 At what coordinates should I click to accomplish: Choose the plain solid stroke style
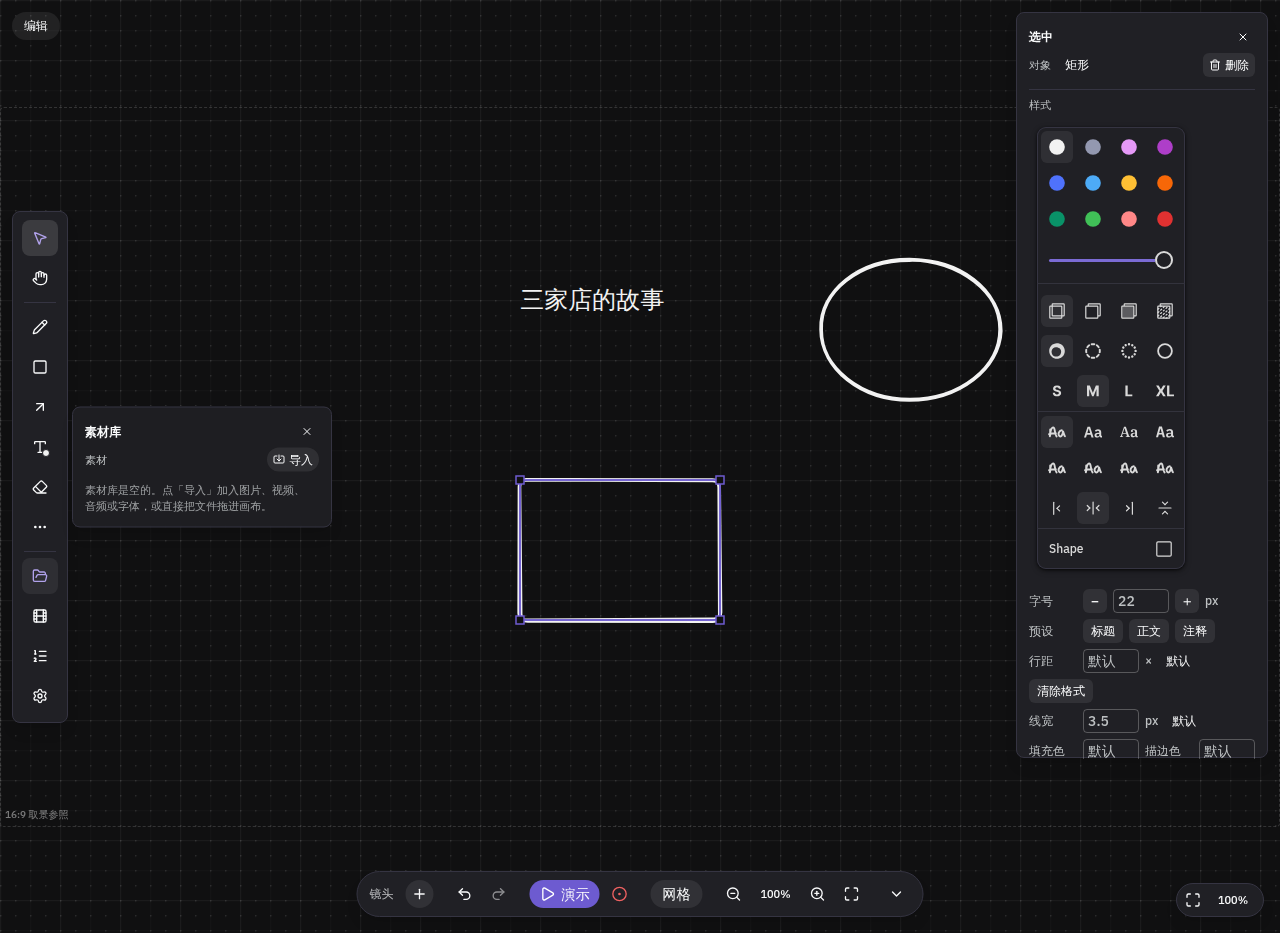coord(1165,351)
